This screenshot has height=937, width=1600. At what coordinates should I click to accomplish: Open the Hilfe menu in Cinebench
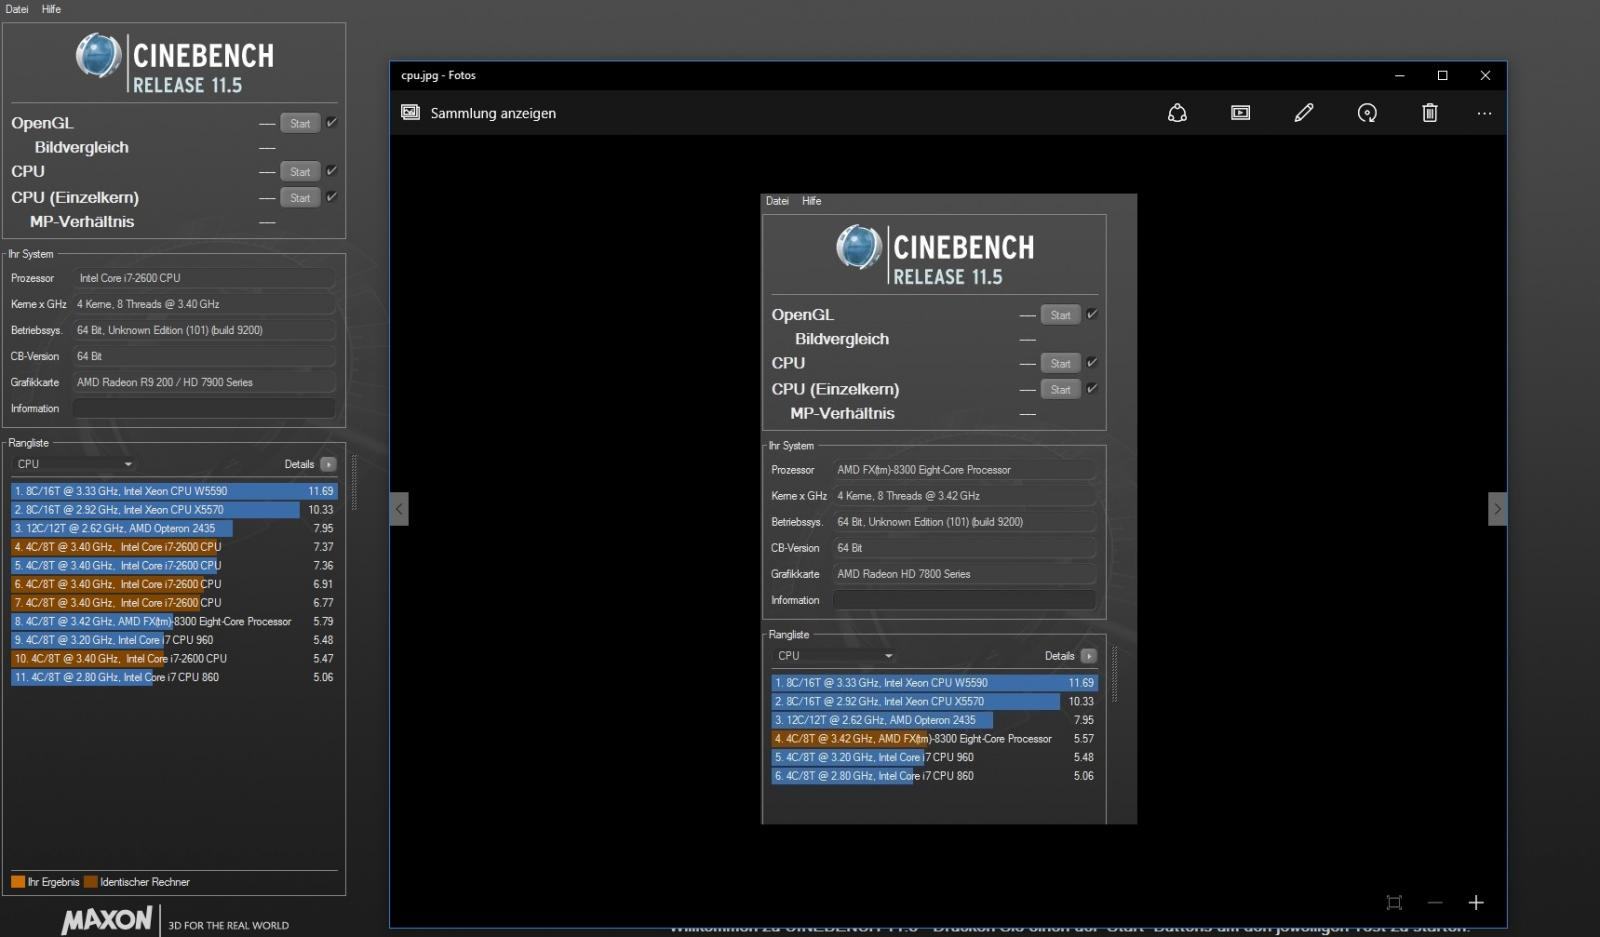(x=51, y=9)
